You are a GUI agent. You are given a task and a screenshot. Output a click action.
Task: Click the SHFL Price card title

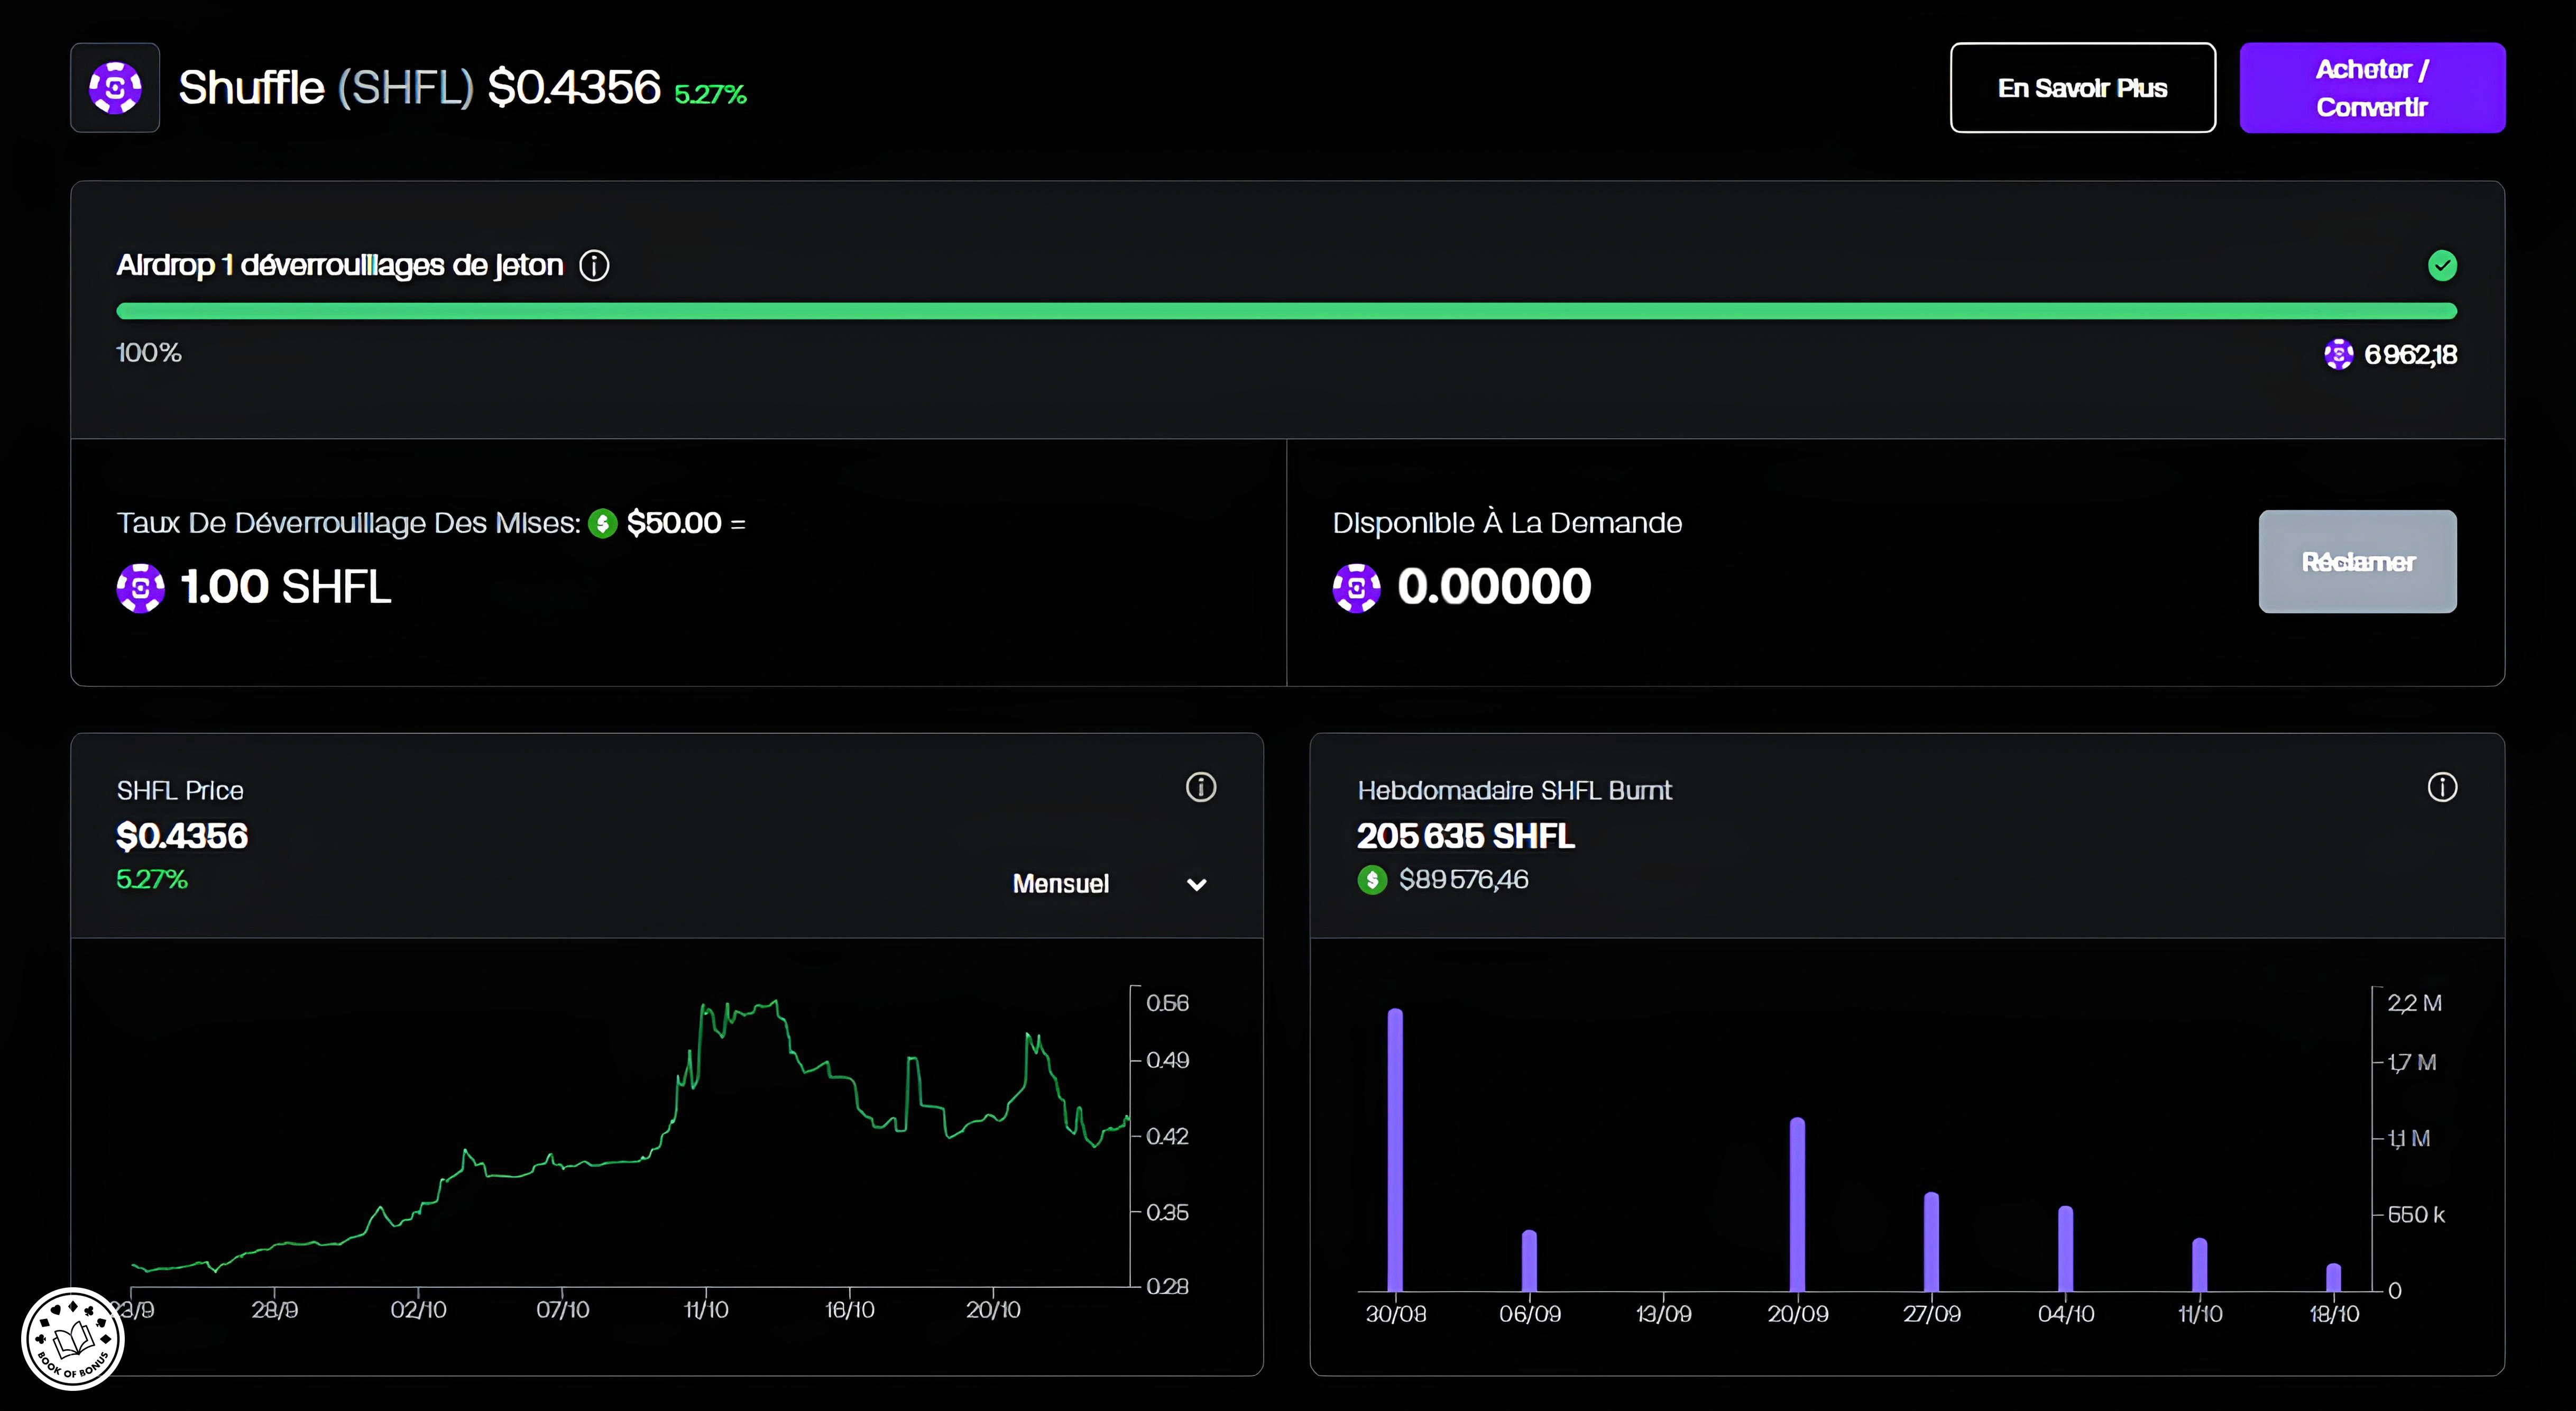coord(180,791)
